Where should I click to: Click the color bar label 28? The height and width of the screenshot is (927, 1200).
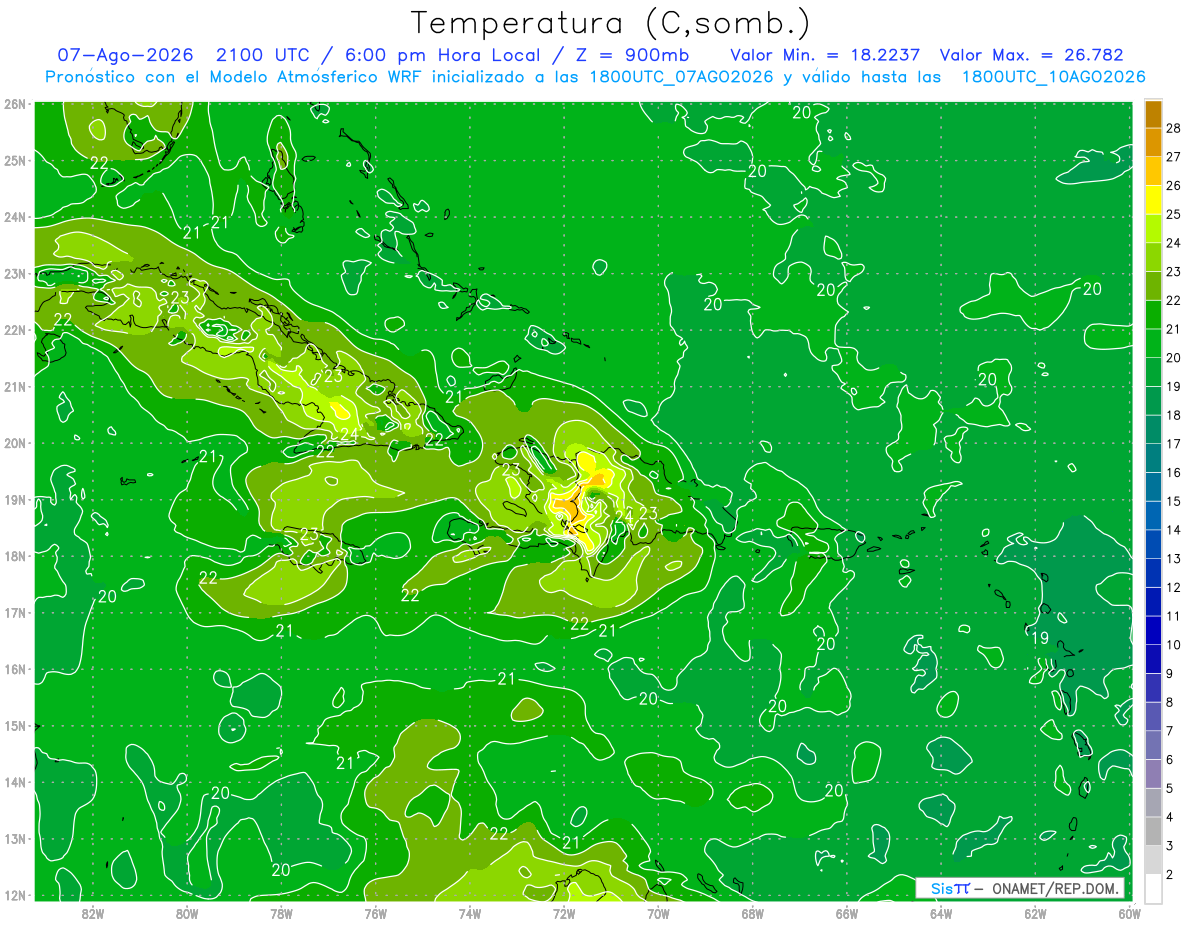point(1173,127)
